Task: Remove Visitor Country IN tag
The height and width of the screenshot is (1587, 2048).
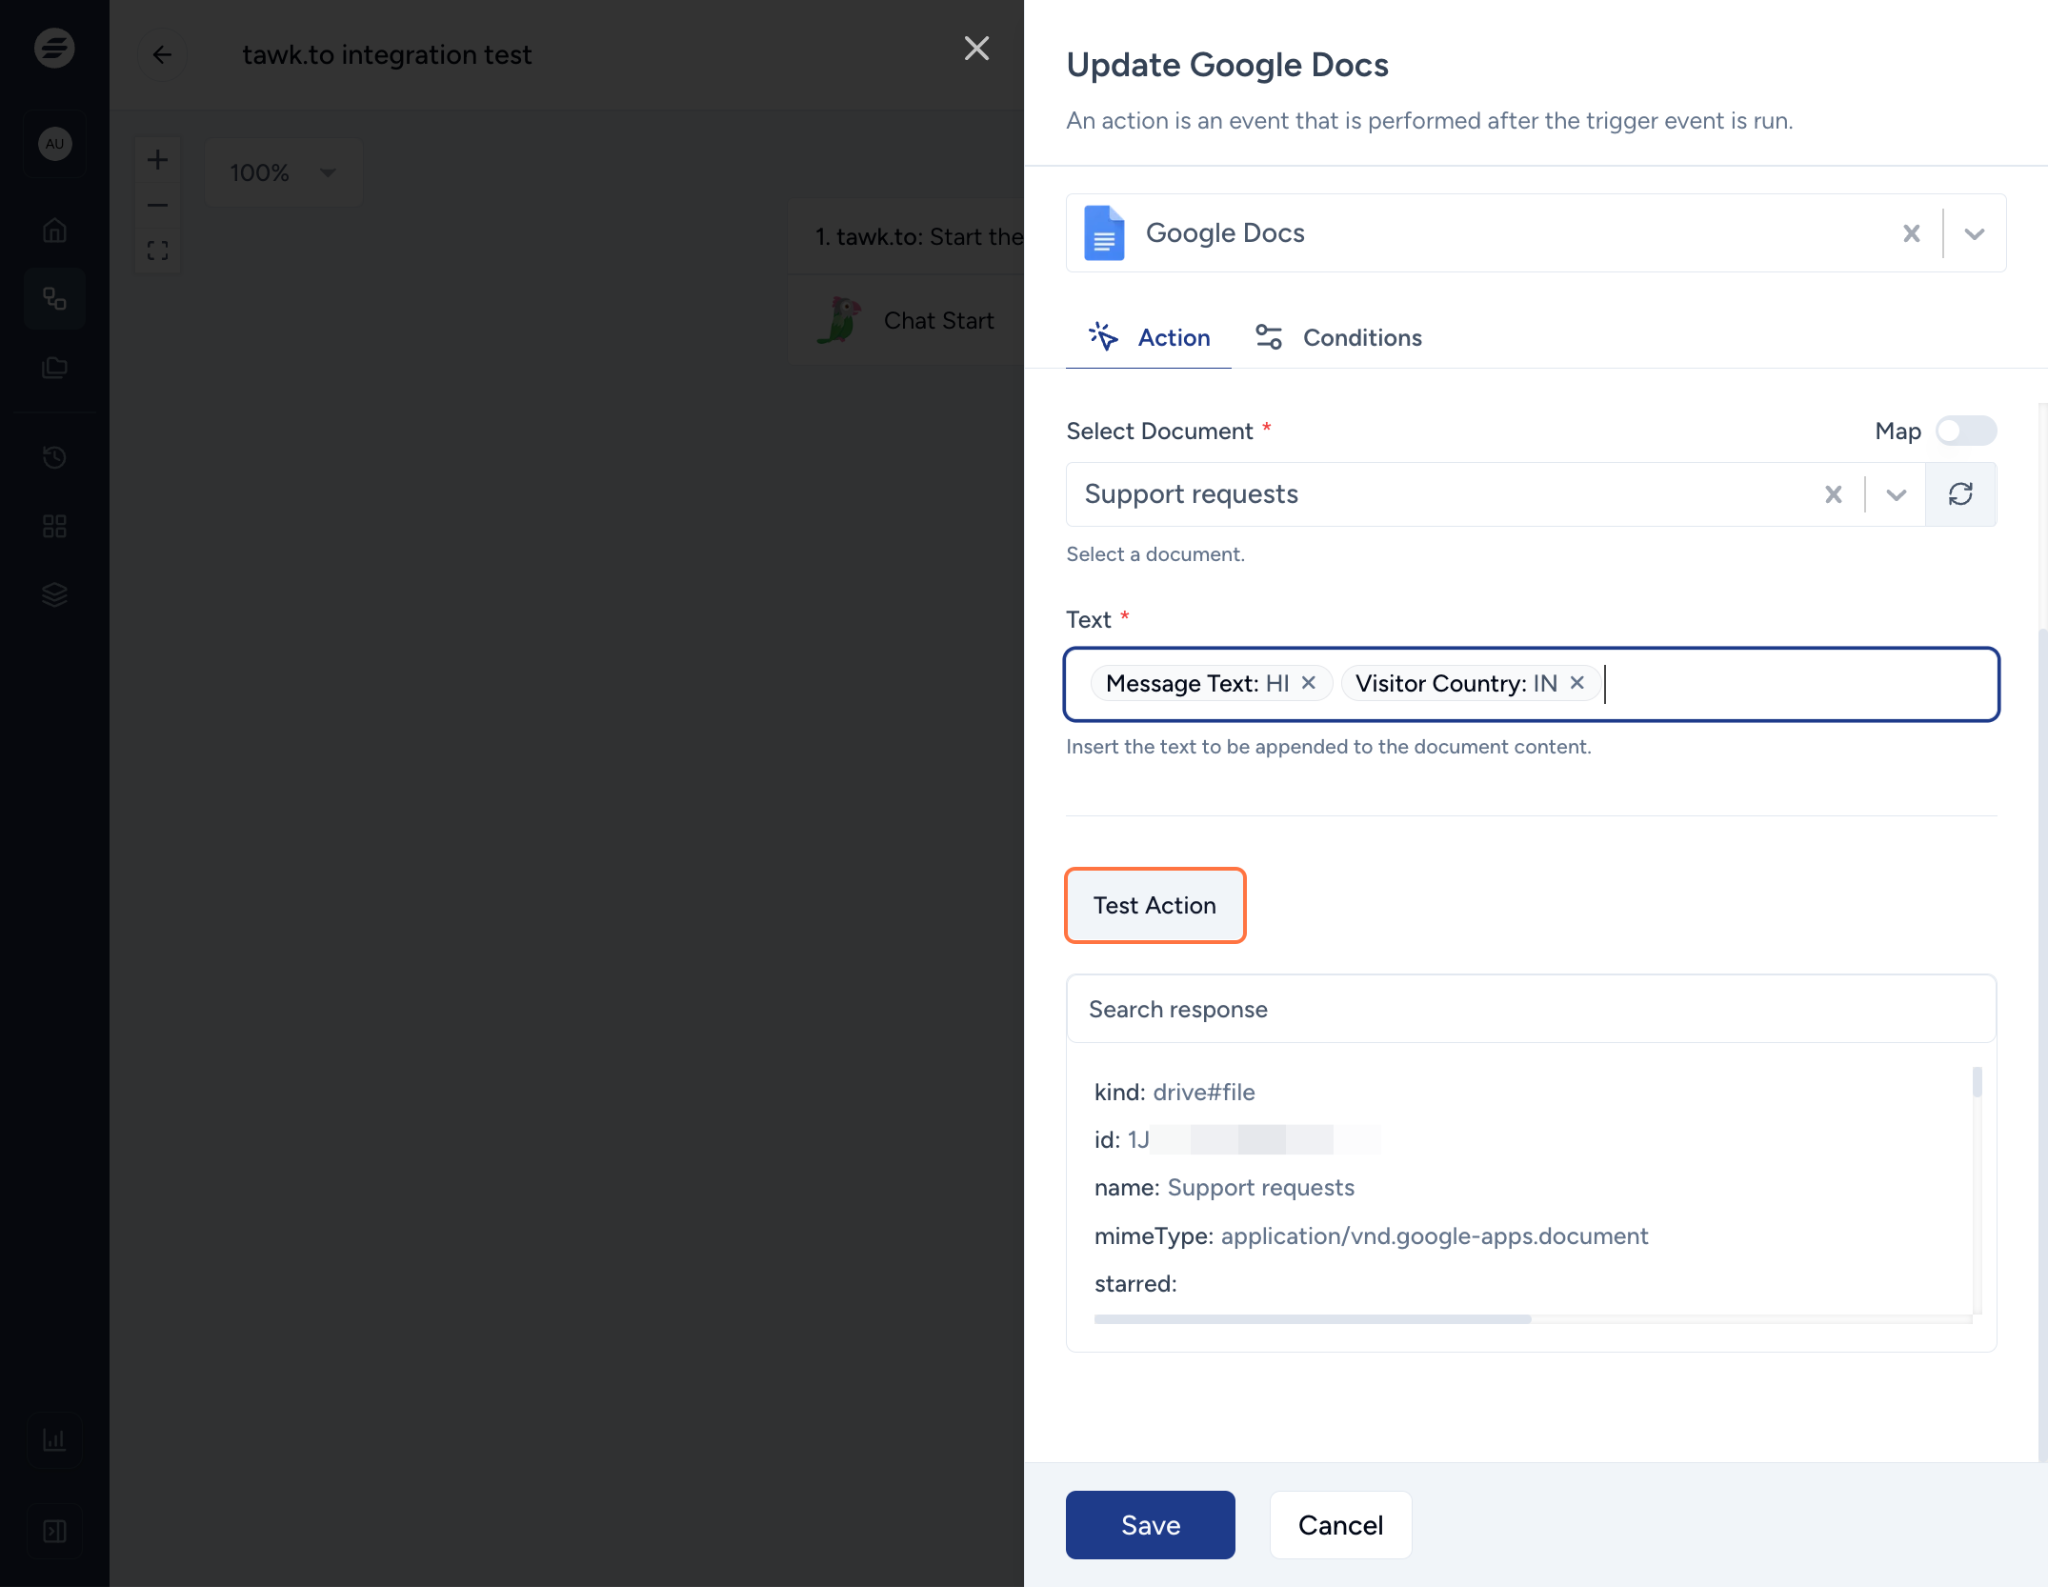Action: pyautogui.click(x=1576, y=683)
